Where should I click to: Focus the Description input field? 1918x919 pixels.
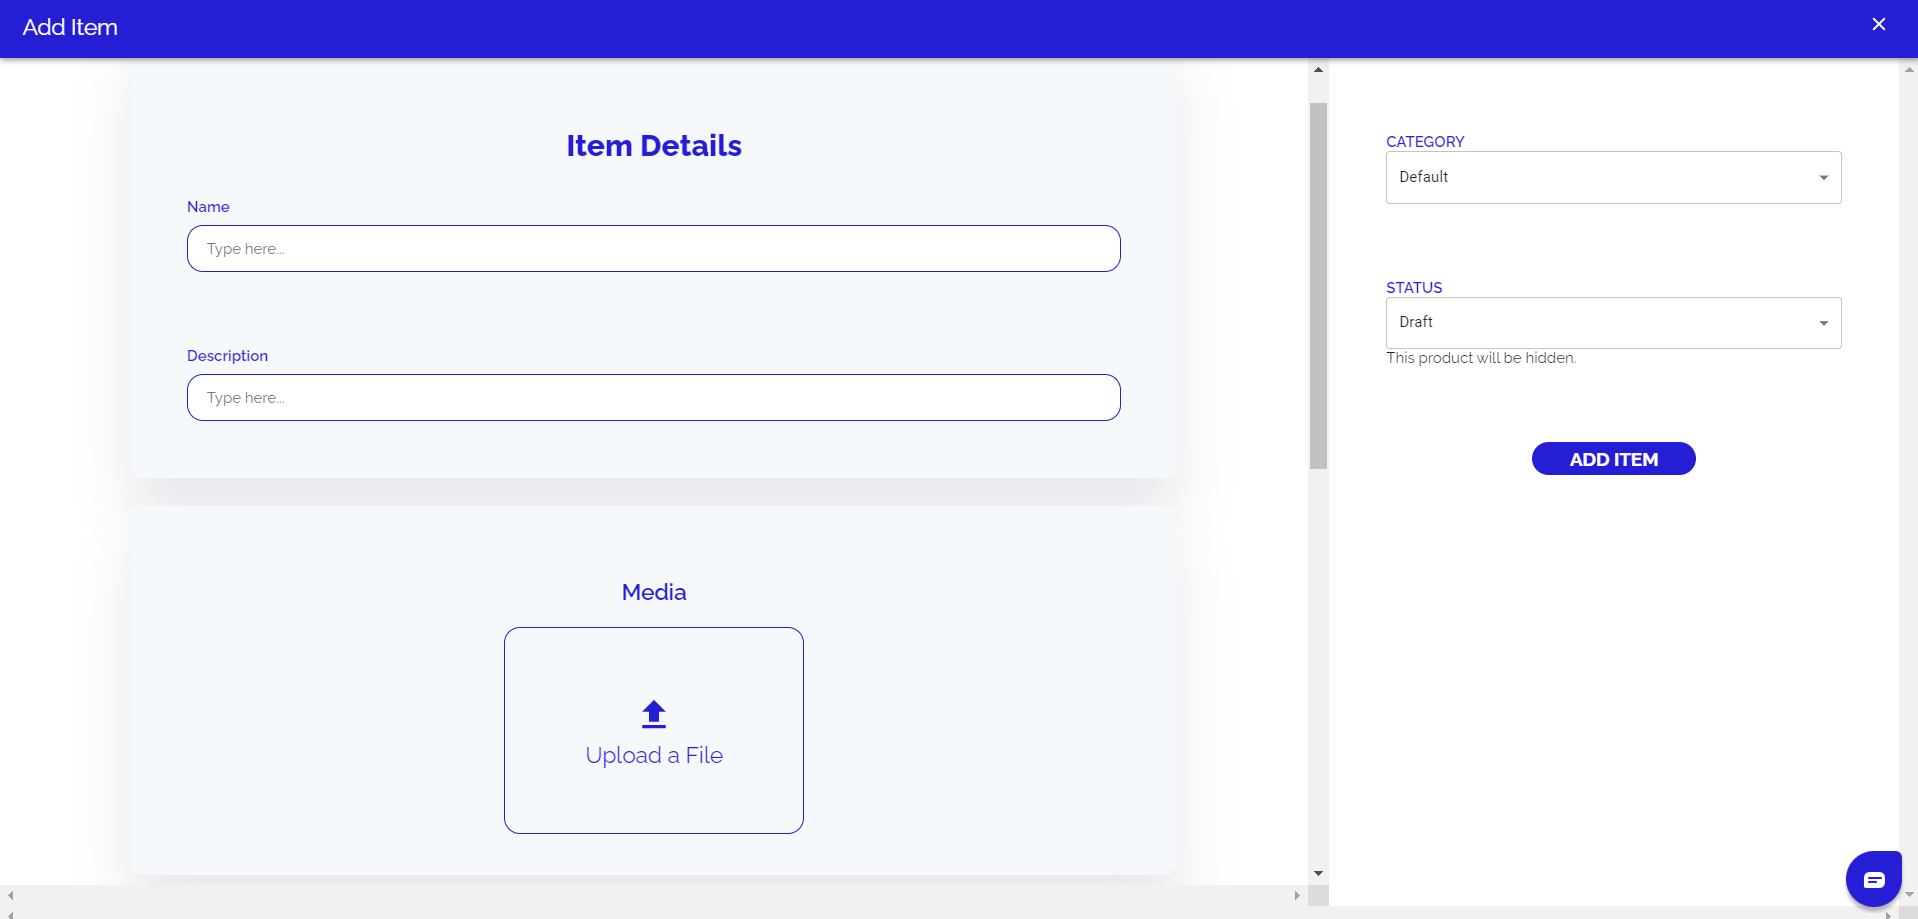(x=653, y=398)
